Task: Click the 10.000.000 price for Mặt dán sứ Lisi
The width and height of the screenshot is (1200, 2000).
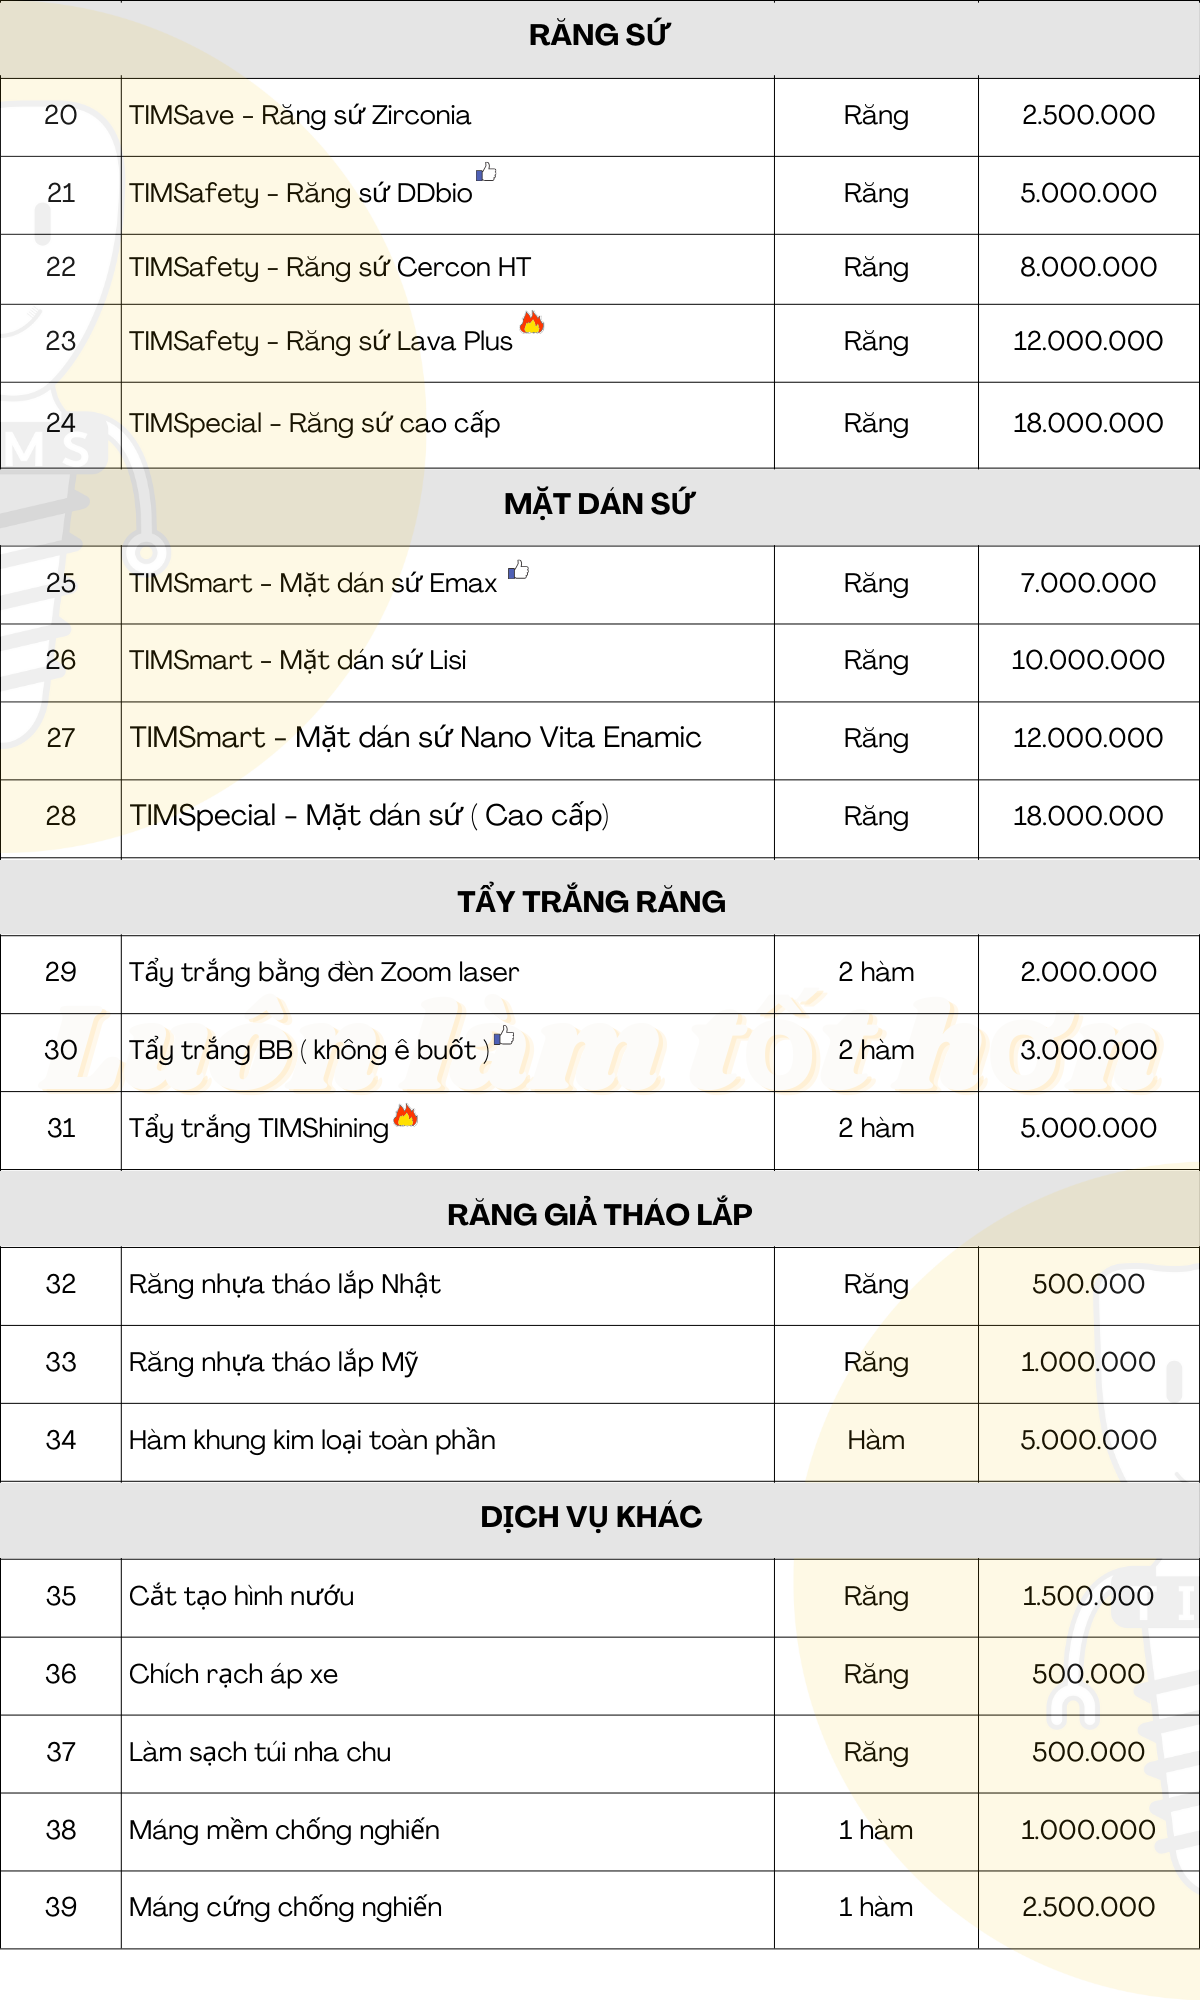Action: [1087, 660]
